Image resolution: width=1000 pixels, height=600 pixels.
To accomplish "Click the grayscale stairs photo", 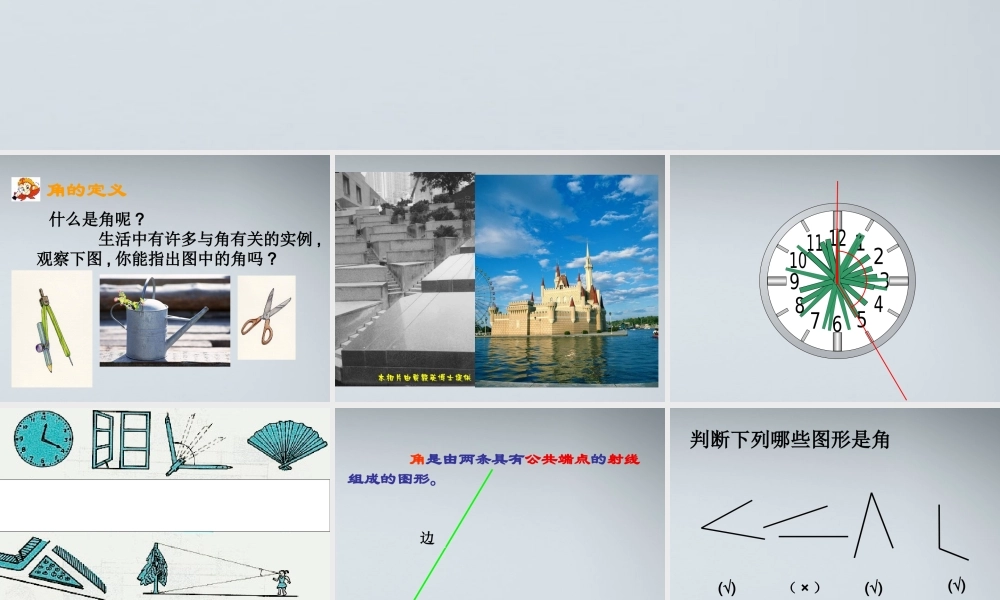I will point(405,279).
